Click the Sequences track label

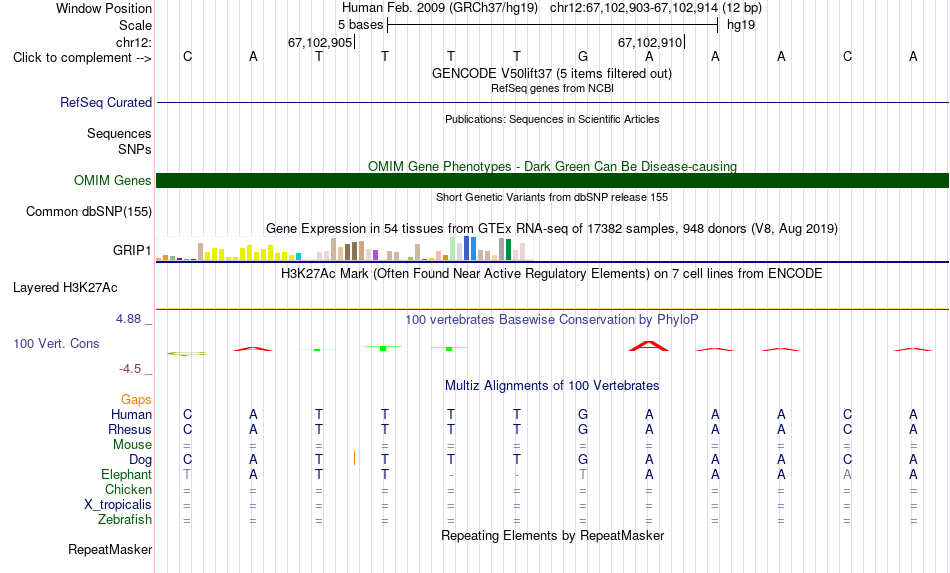pyautogui.click(x=119, y=133)
